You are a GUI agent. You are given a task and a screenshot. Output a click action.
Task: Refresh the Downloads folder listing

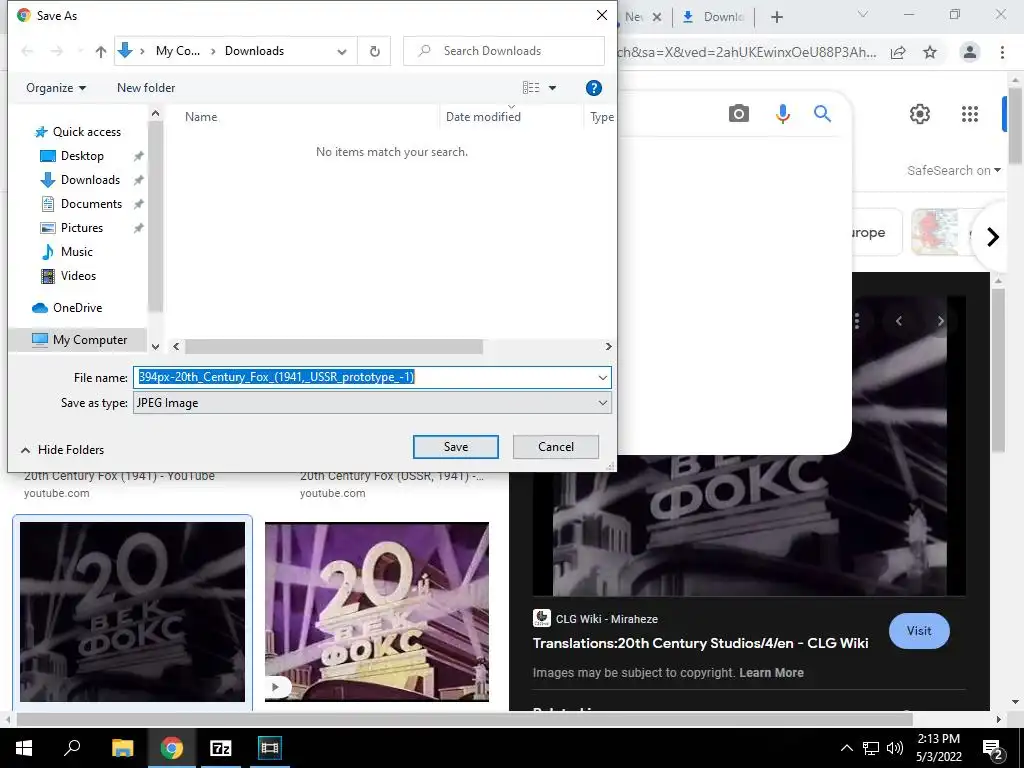coord(374,51)
